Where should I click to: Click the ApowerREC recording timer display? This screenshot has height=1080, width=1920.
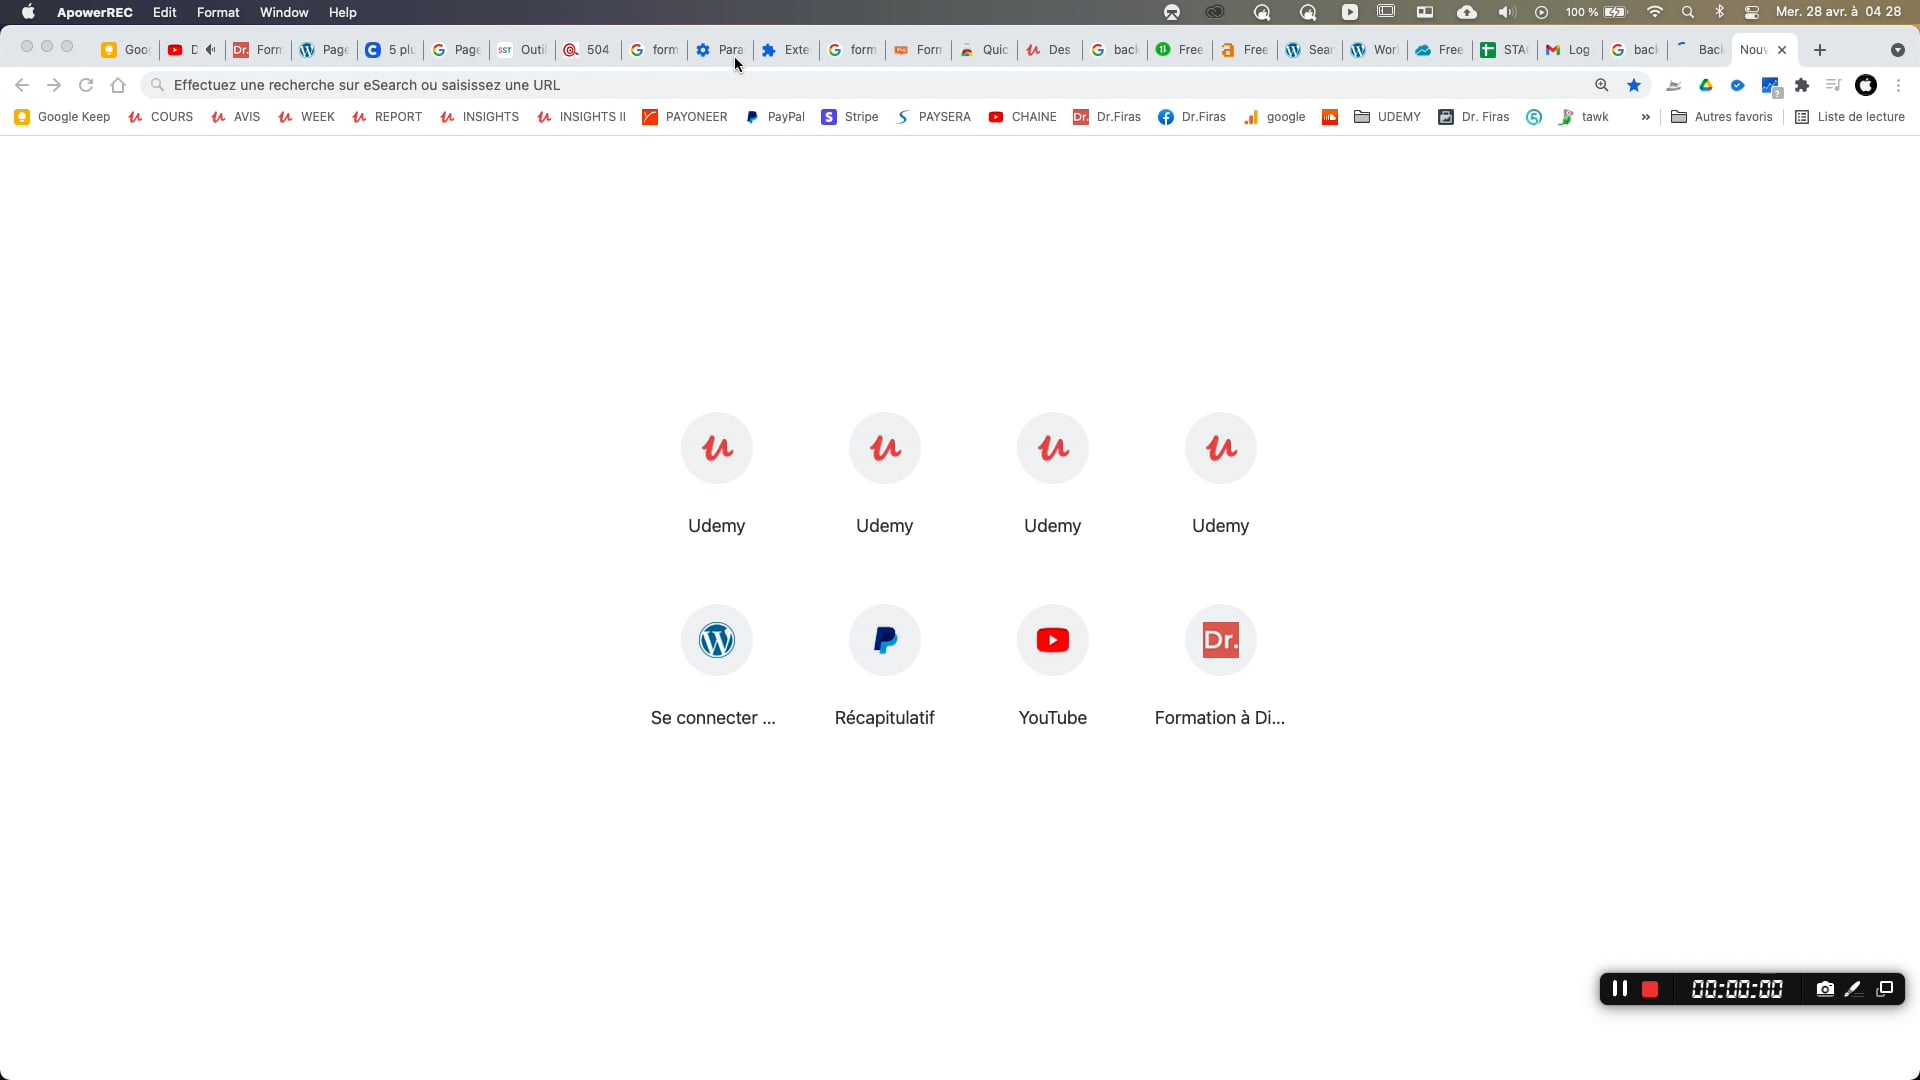(1739, 988)
